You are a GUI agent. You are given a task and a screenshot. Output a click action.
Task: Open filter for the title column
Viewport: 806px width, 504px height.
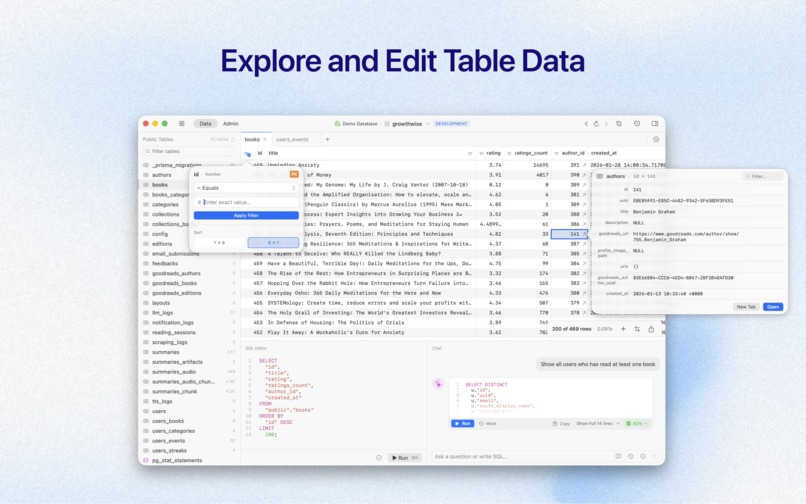pyautogui.click(x=469, y=153)
